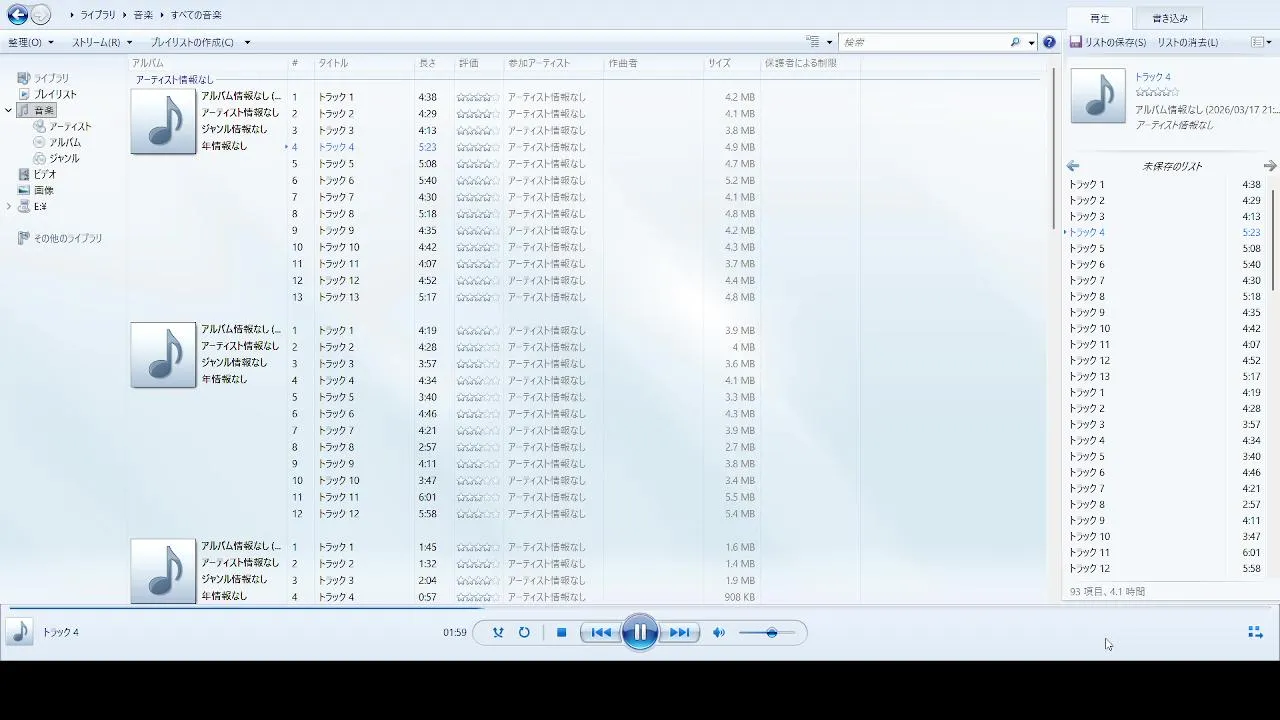
Task: Click the 音楽 breadcrumb
Action: click(144, 15)
